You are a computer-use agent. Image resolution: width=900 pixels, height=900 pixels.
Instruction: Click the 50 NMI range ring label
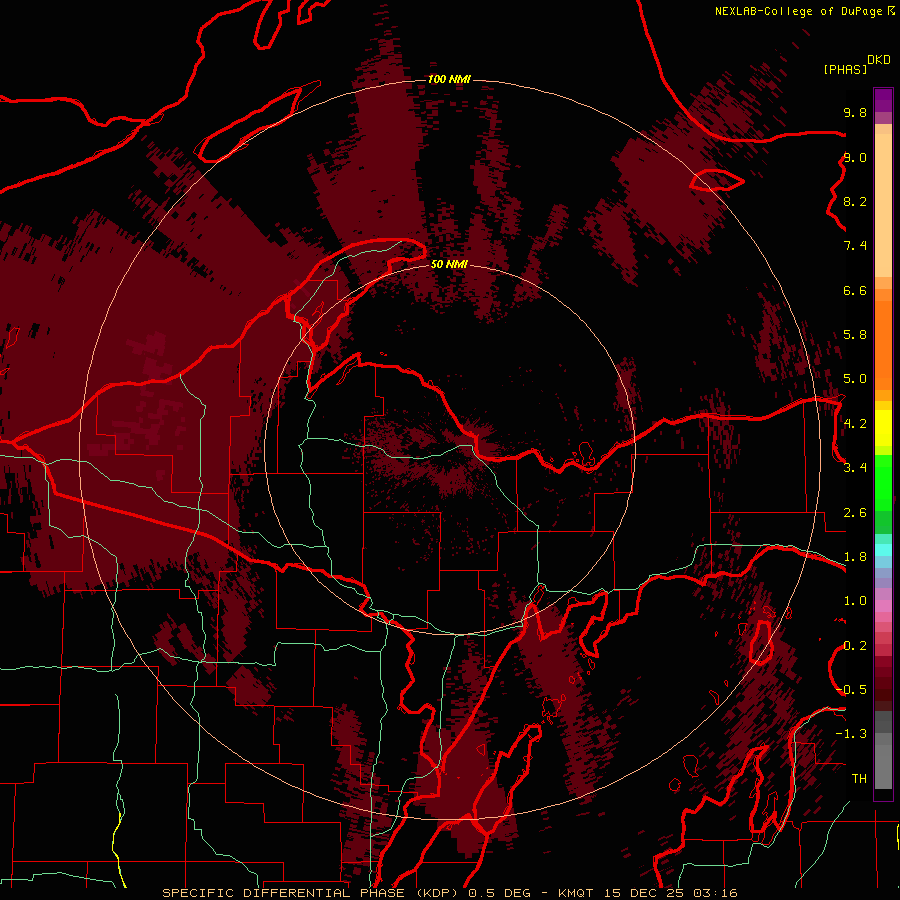(x=449, y=264)
